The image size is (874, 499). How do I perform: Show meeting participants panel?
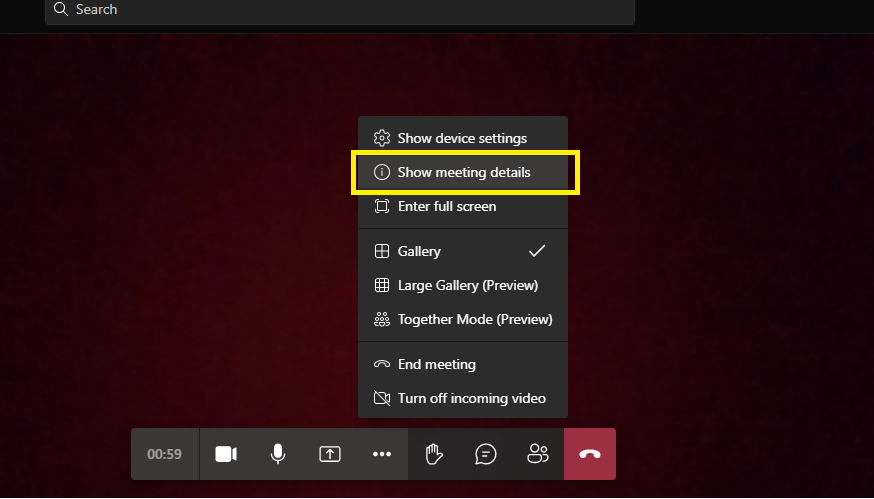click(x=538, y=454)
